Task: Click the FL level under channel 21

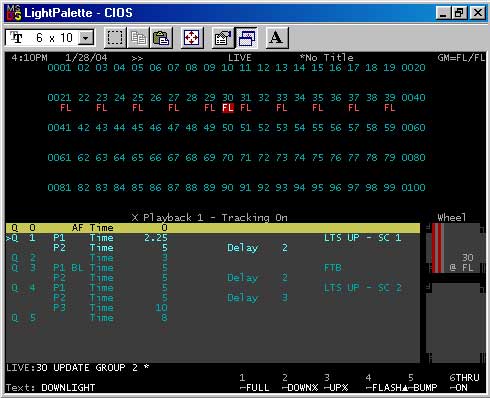Action: coord(66,108)
